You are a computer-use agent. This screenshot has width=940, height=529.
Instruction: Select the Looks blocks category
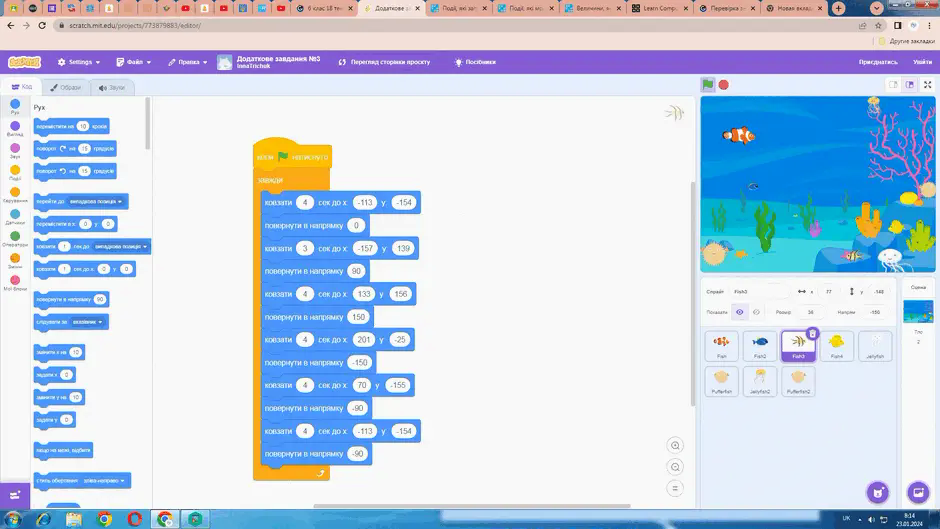click(15, 129)
